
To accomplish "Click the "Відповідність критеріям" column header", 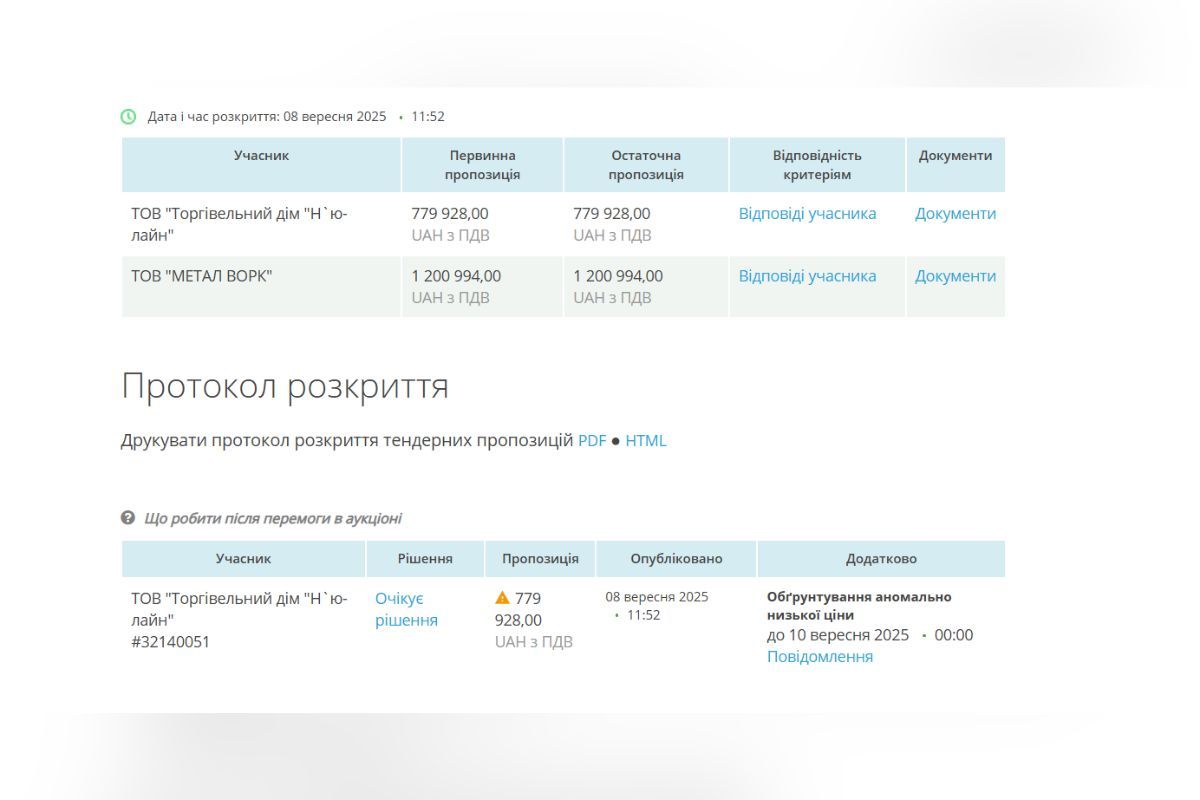I will (816, 164).
